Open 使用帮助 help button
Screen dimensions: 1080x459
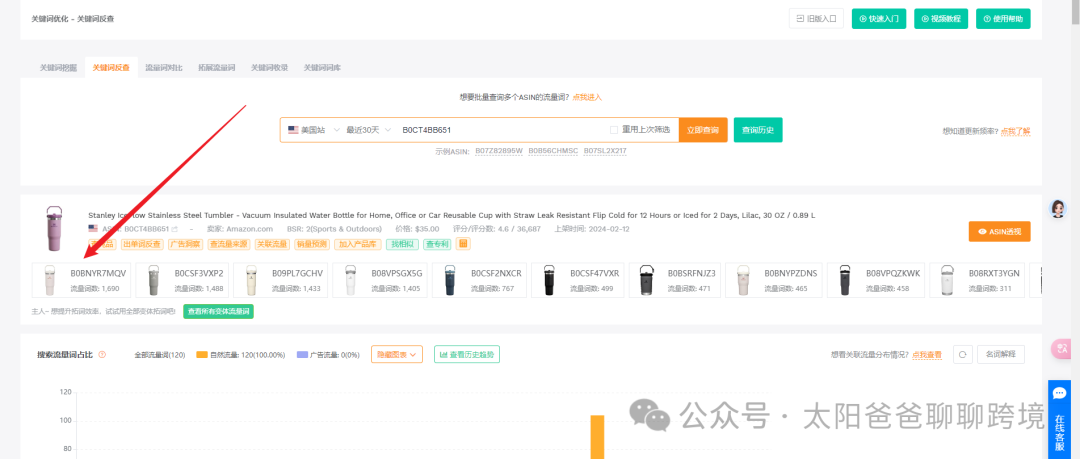click(1003, 19)
